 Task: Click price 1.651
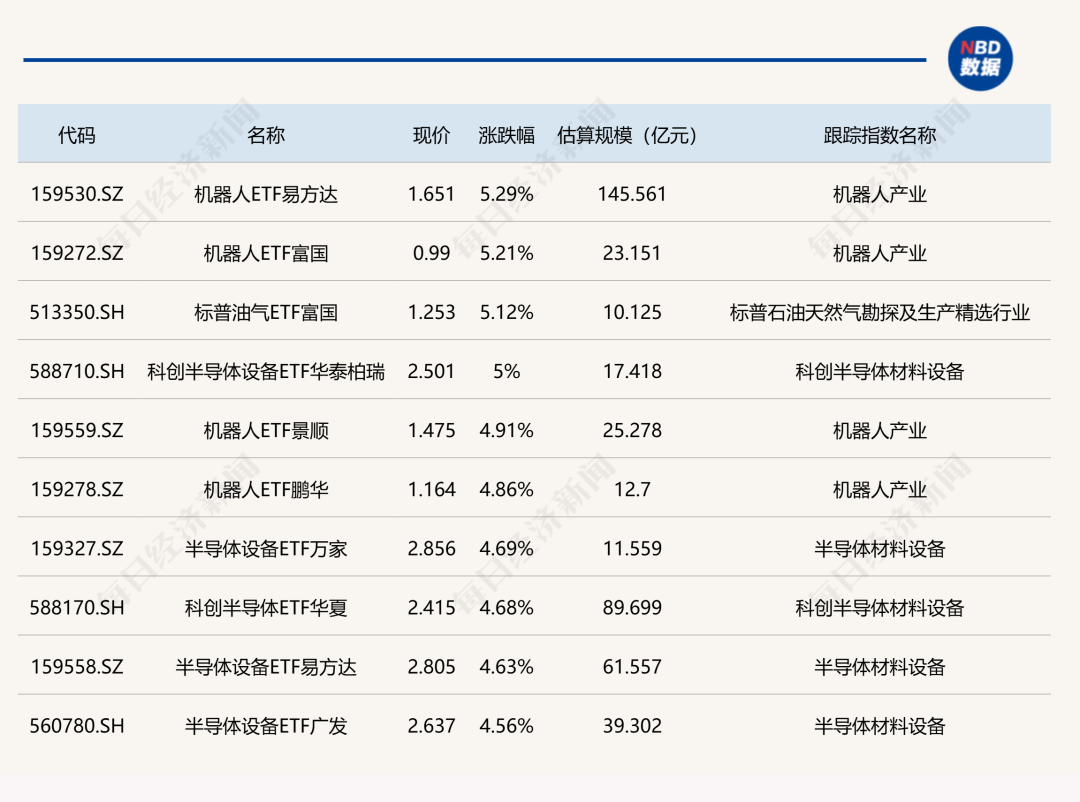tap(431, 194)
